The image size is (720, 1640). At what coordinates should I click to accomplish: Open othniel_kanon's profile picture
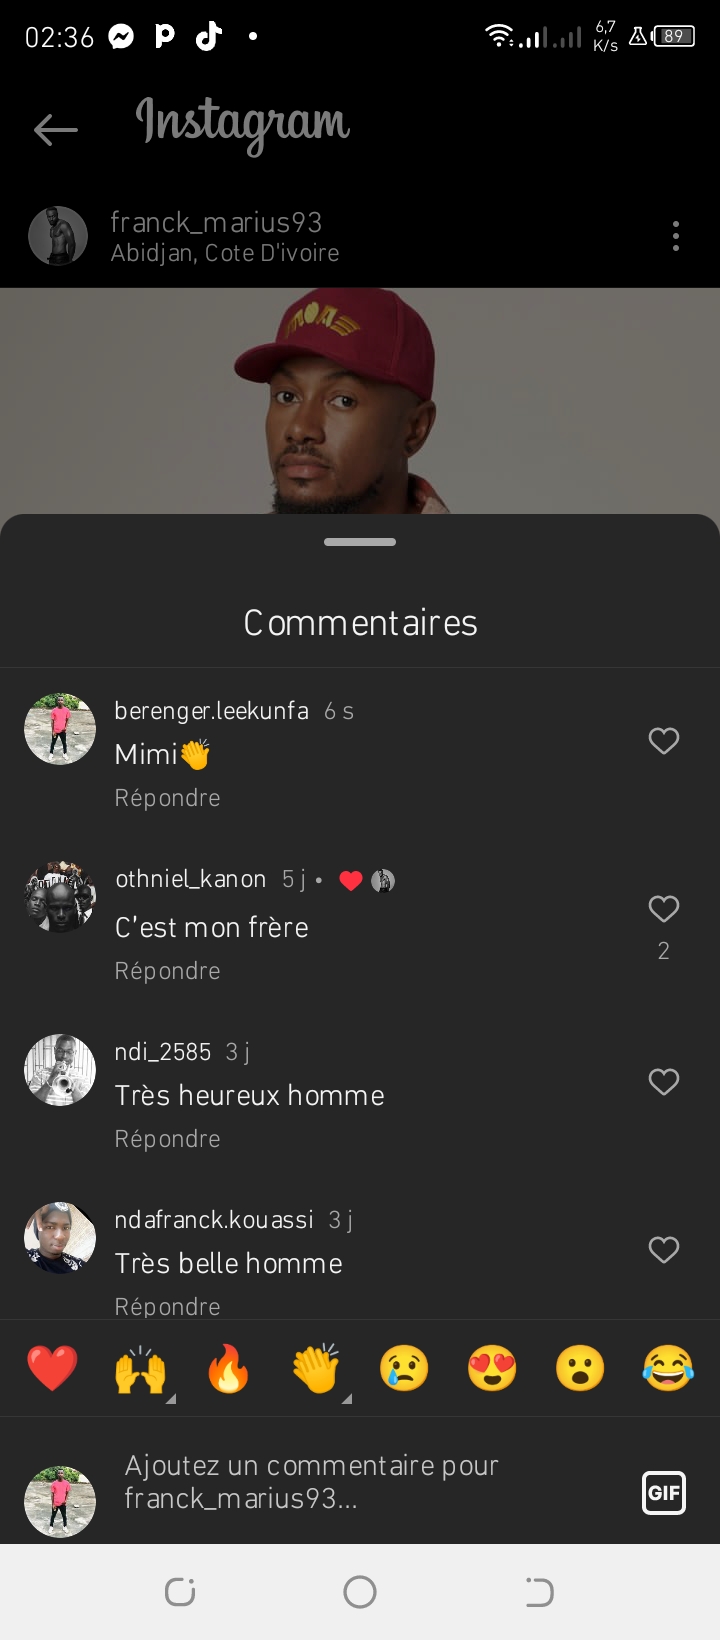[x=60, y=896]
